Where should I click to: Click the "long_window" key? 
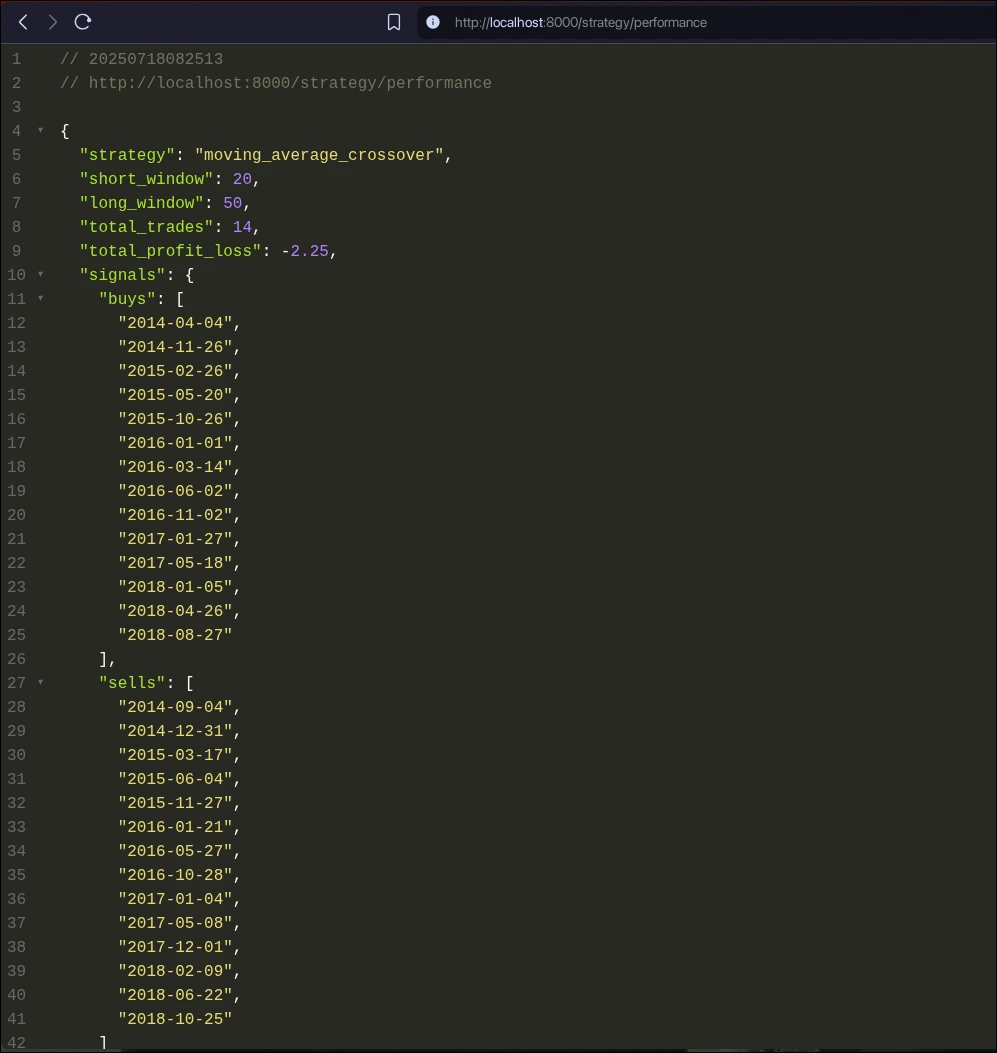pyautogui.click(x=142, y=203)
